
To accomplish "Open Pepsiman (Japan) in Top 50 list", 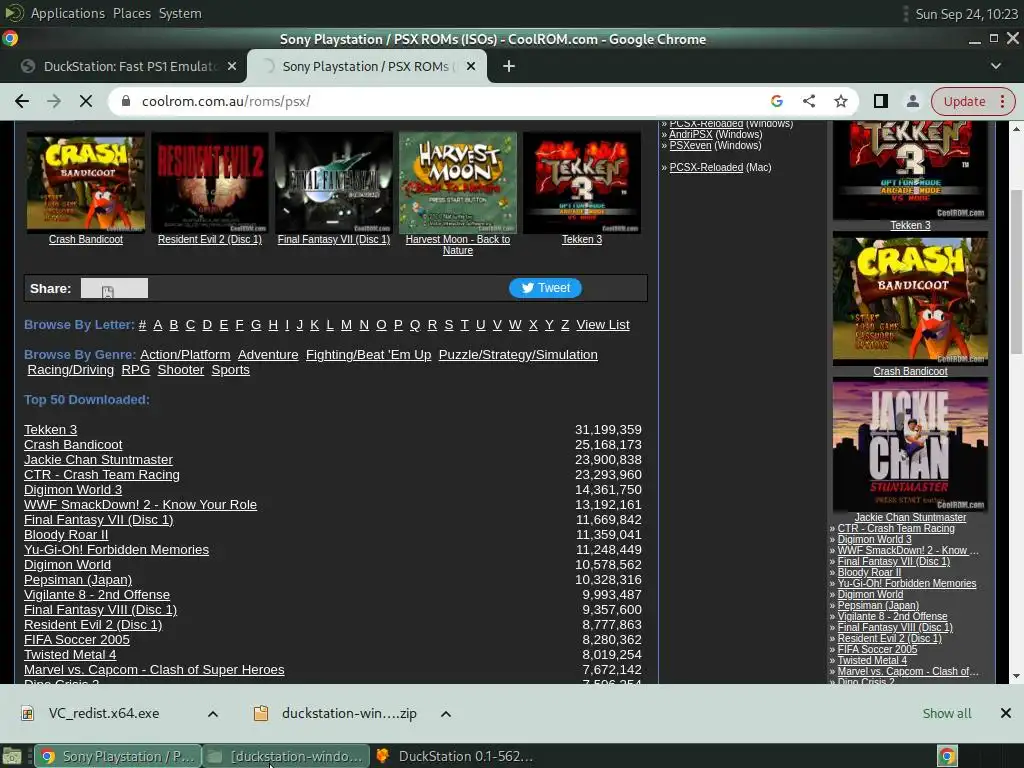I will point(78,580).
